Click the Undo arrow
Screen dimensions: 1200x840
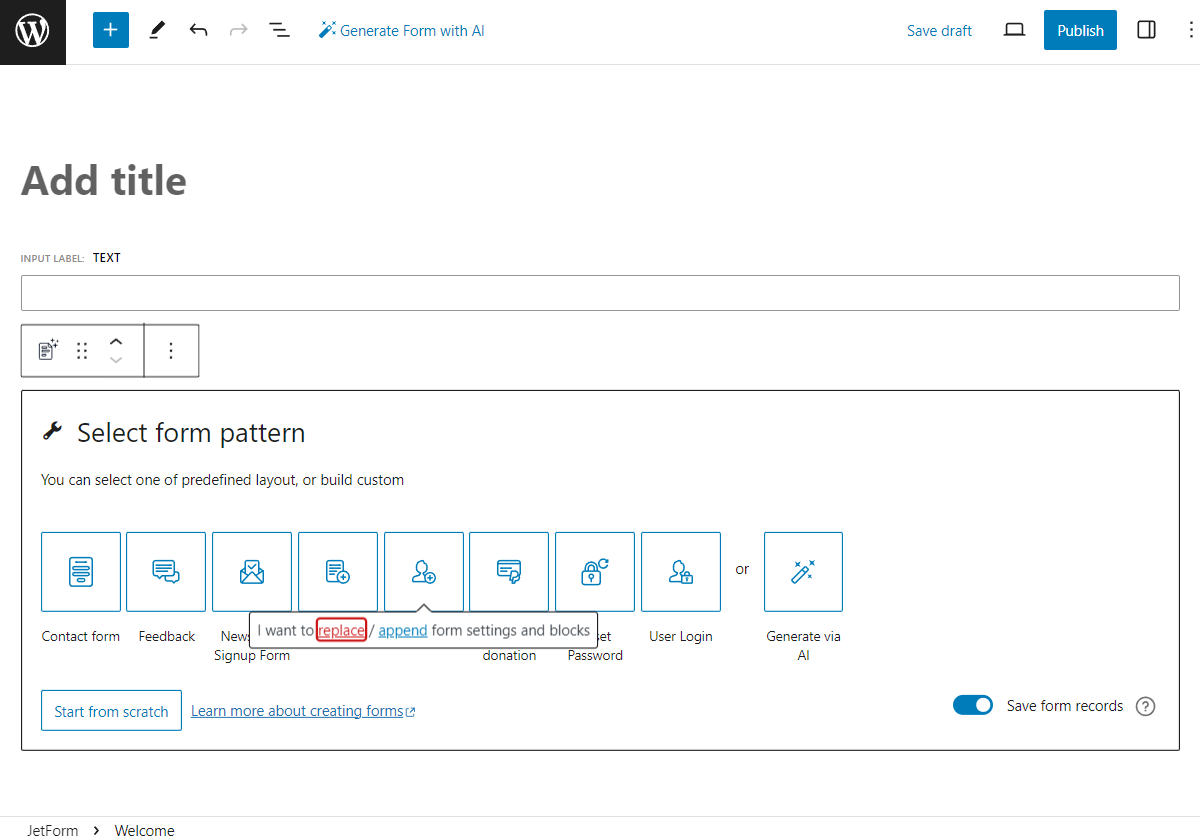[x=198, y=30]
